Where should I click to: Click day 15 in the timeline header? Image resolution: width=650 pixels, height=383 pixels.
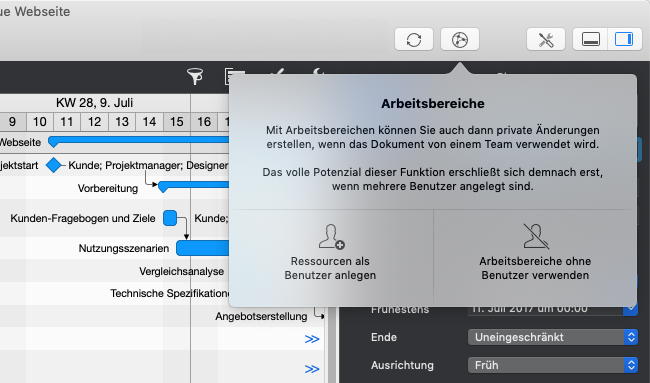(177, 121)
